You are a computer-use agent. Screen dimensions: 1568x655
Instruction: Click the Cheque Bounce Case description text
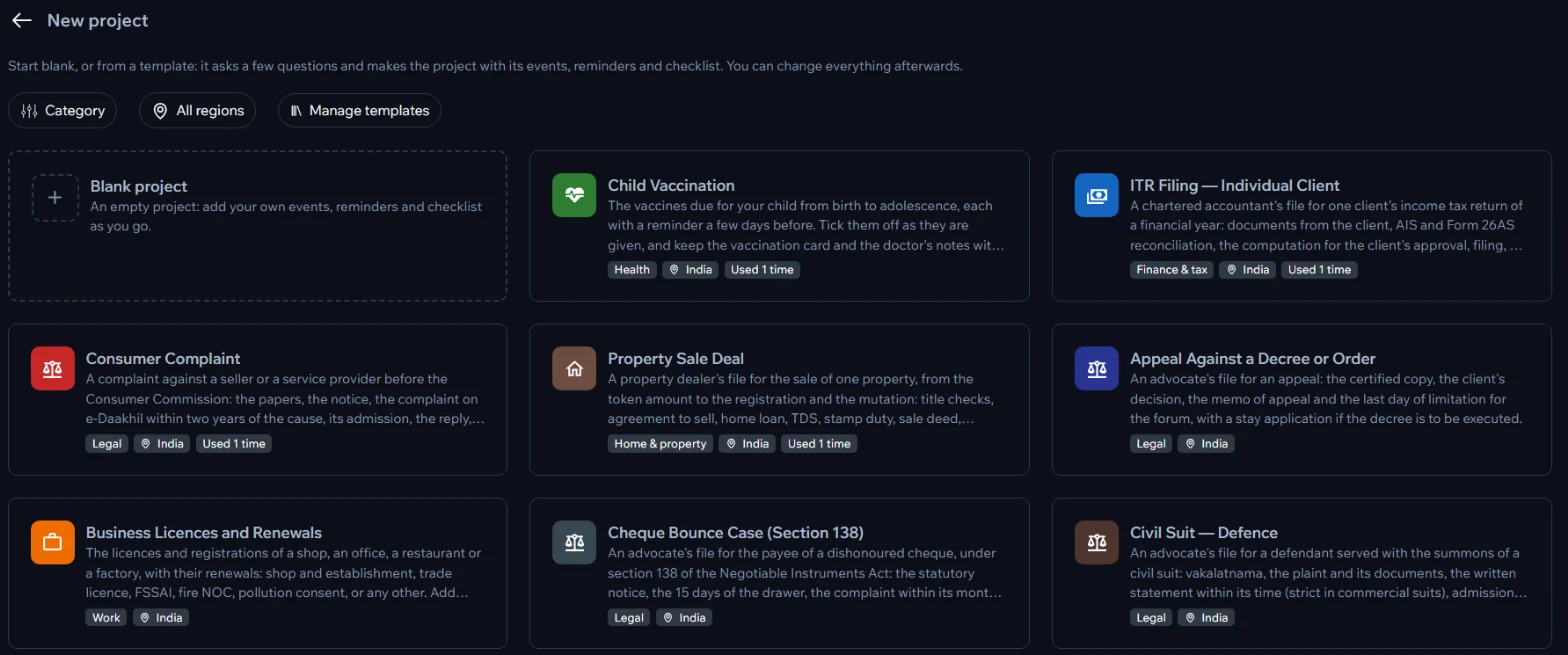(x=806, y=572)
